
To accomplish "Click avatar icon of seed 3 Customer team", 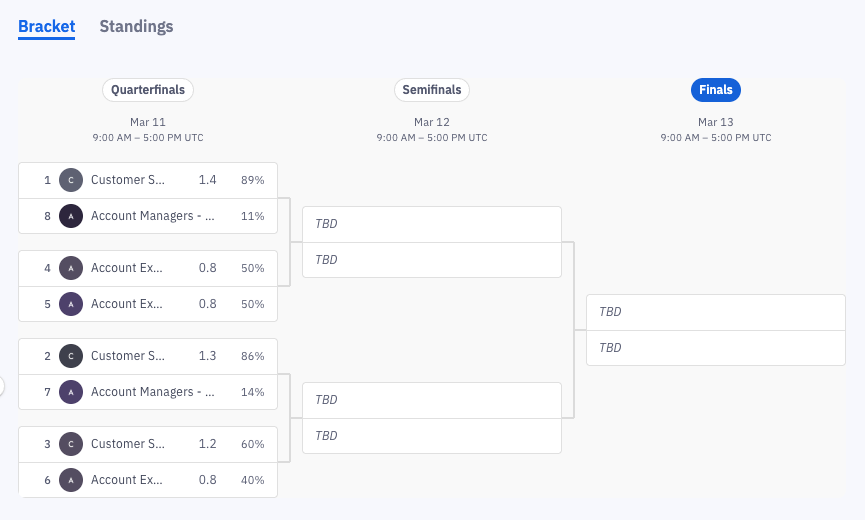I will tap(70, 444).
